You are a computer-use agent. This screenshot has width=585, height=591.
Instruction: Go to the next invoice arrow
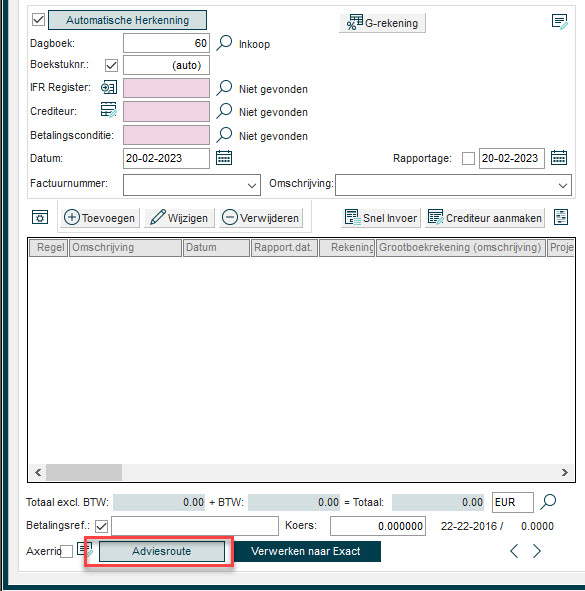(x=537, y=551)
